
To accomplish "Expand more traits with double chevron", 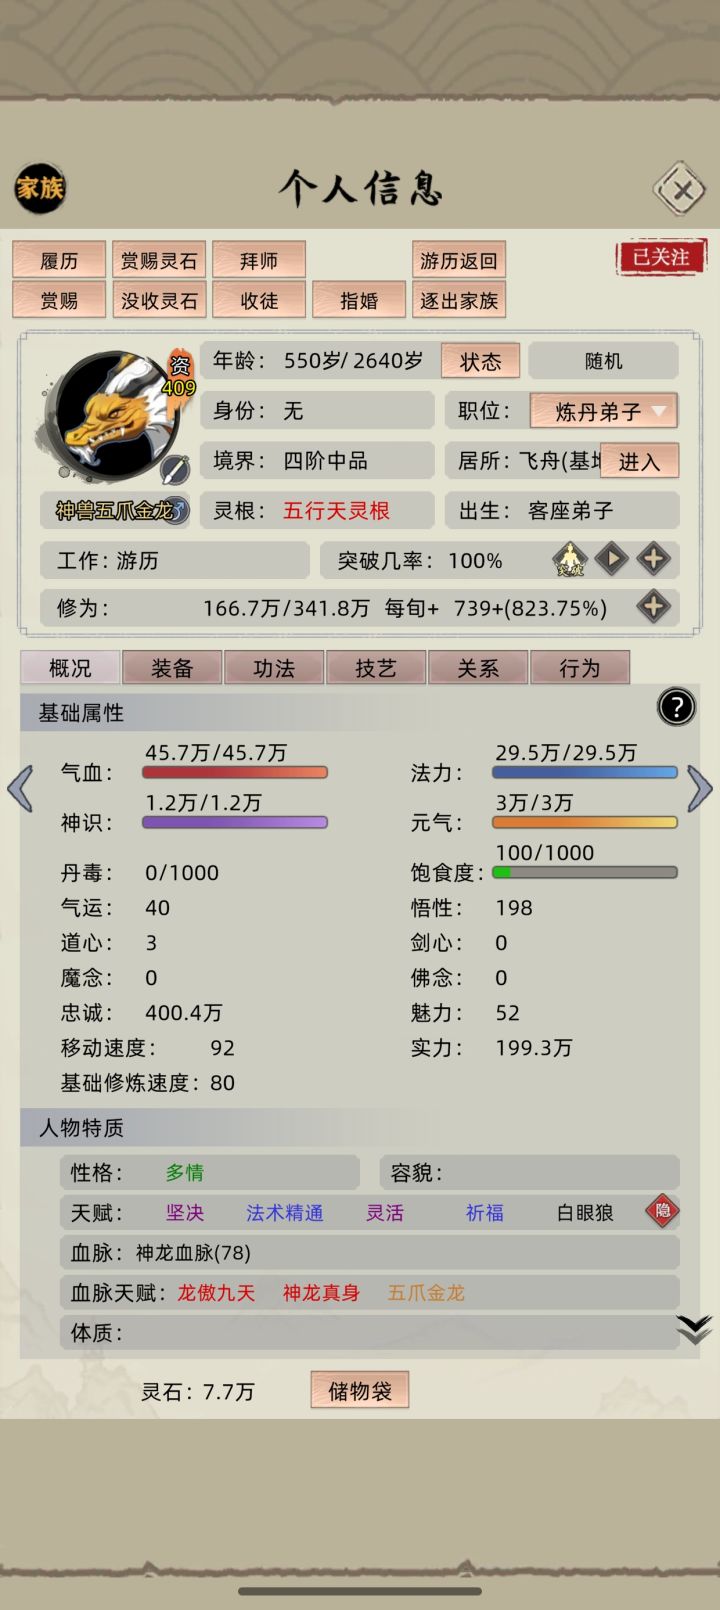I will [x=694, y=1329].
